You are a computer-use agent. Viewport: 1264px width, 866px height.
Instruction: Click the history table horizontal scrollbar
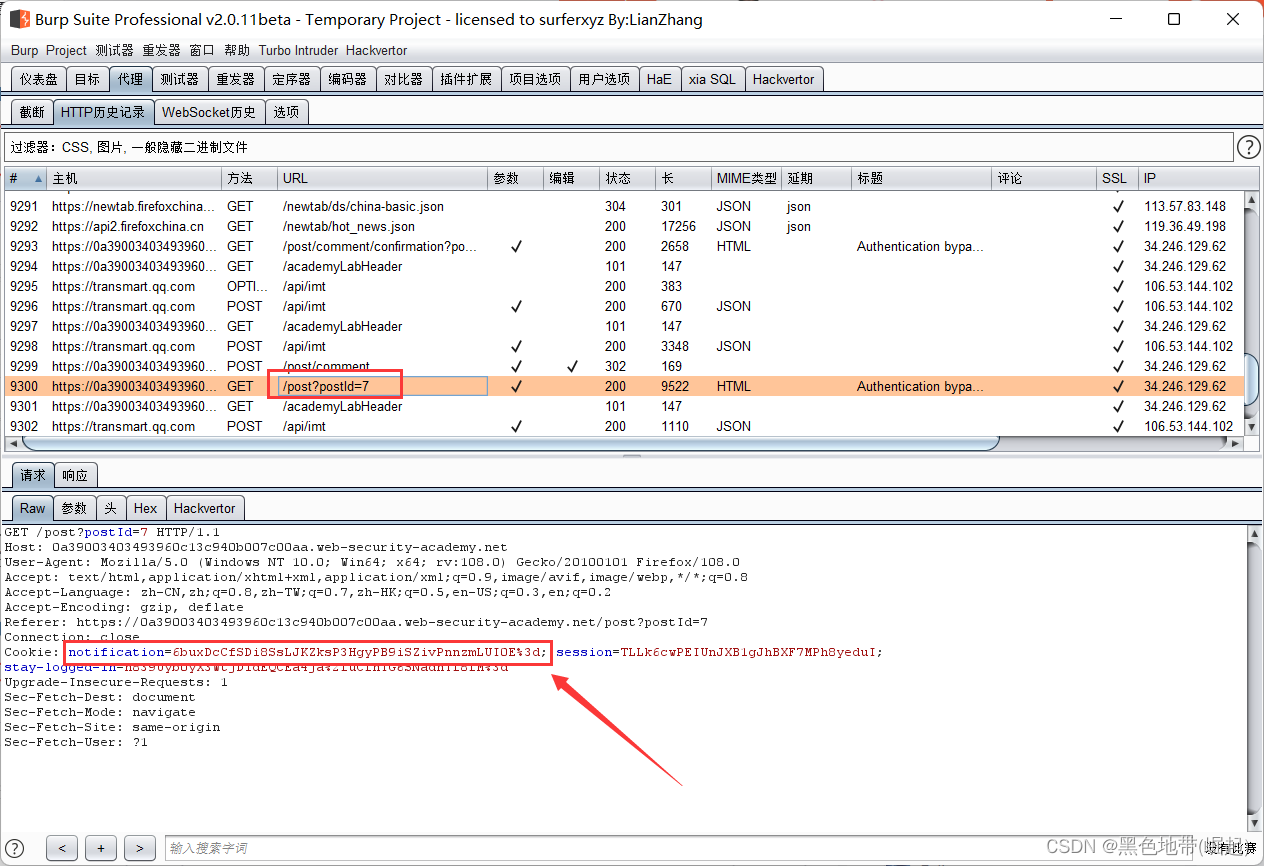[x=510, y=443]
